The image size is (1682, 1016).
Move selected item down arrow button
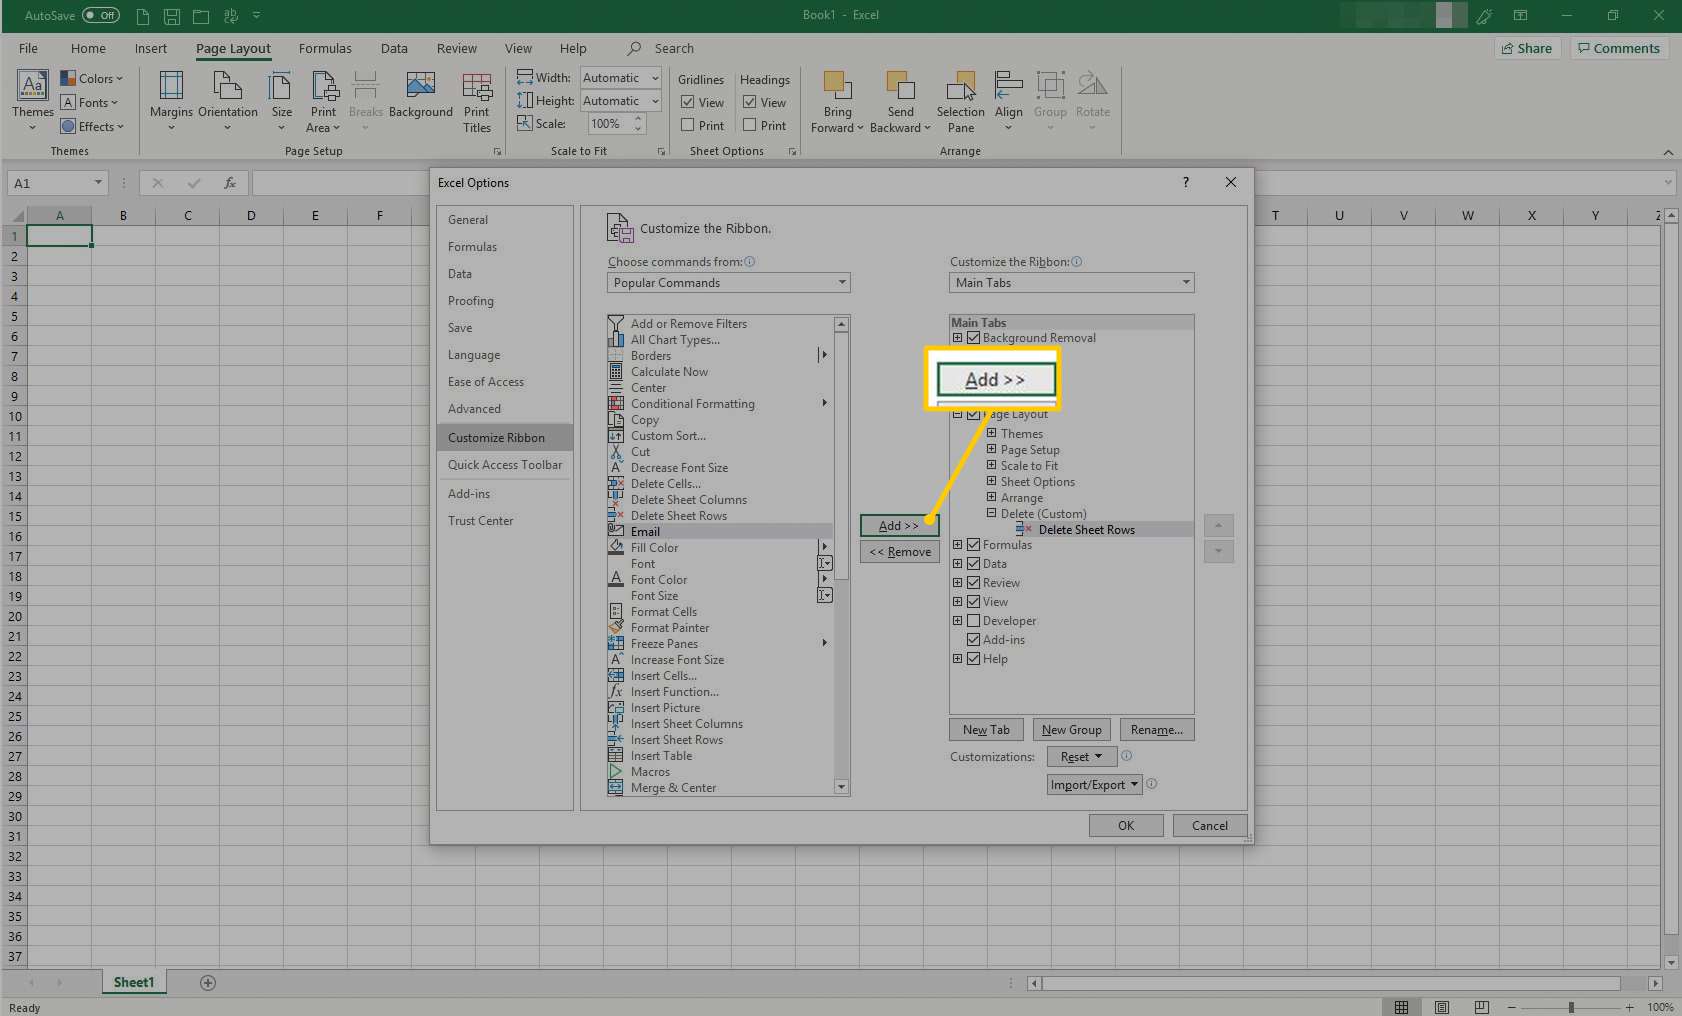1218,551
